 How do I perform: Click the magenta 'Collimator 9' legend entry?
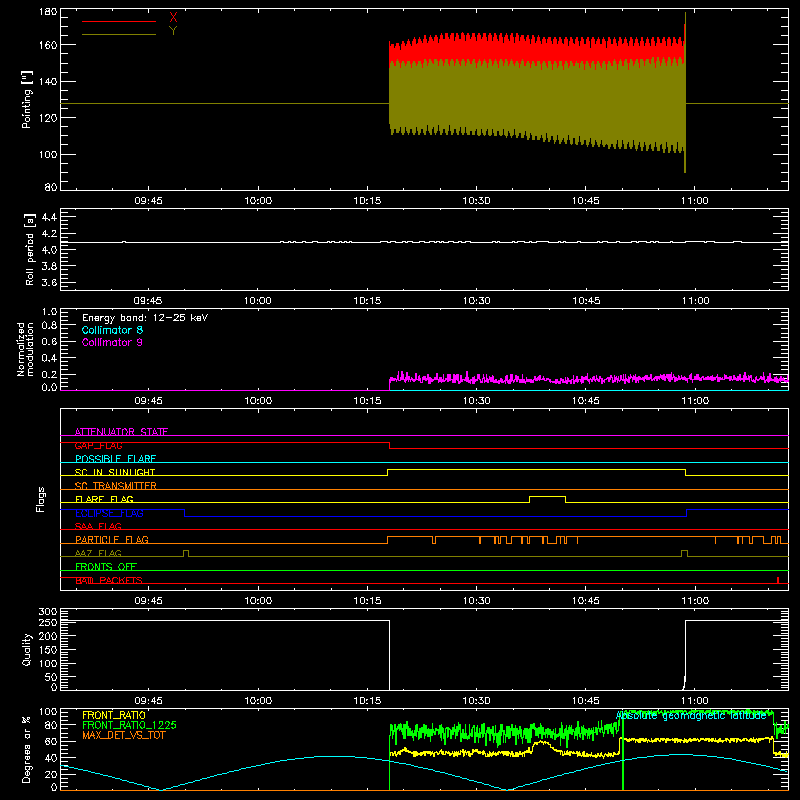(112, 342)
